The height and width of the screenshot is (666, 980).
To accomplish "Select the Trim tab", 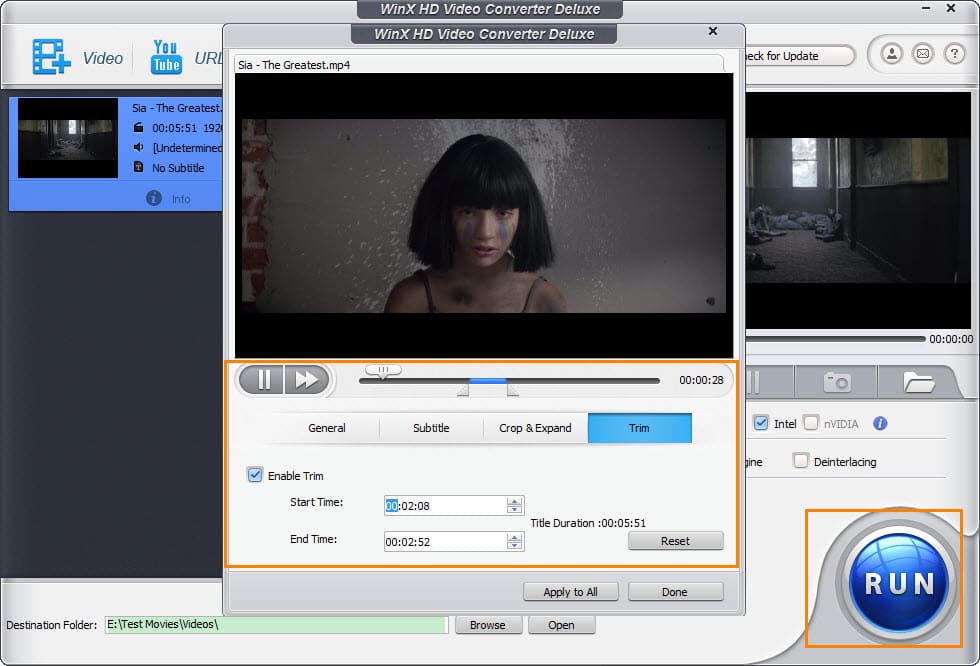I will (639, 428).
